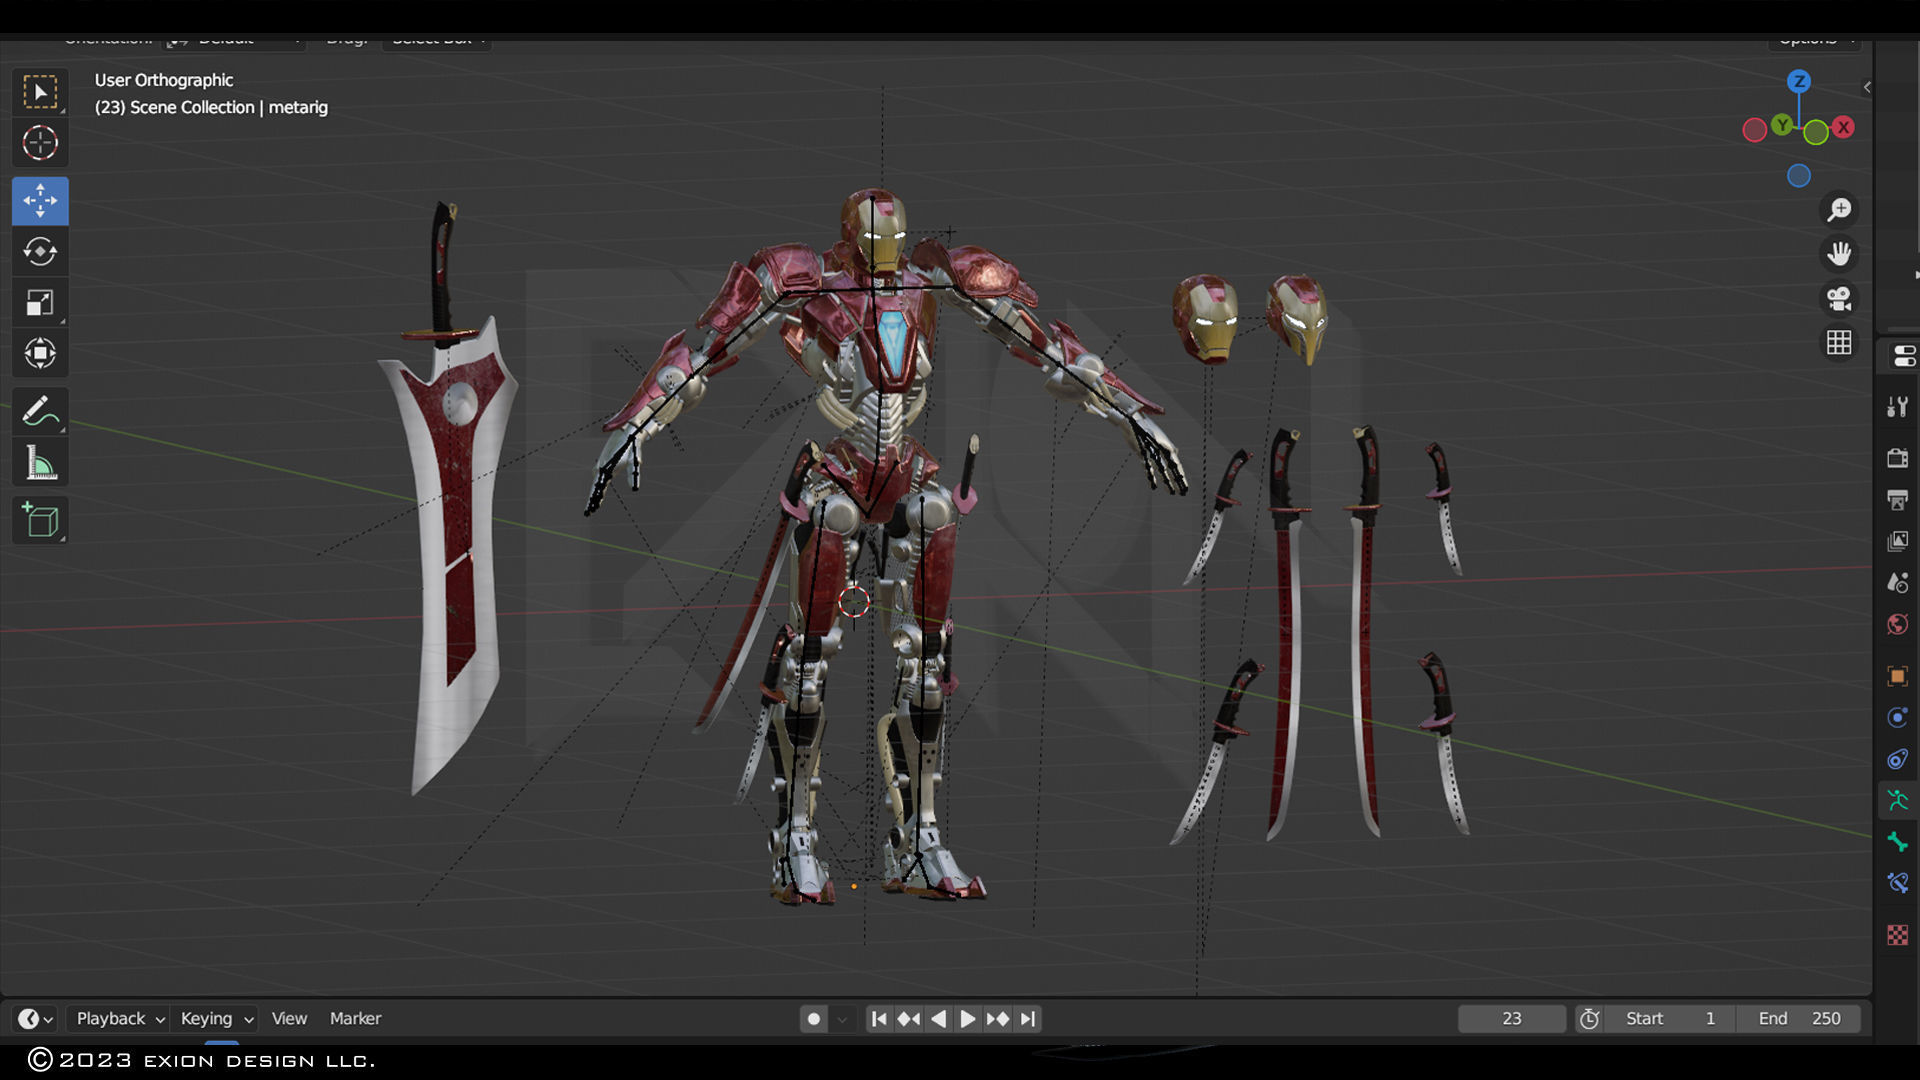Snap view to negative Z axis circle

pos(1799,176)
